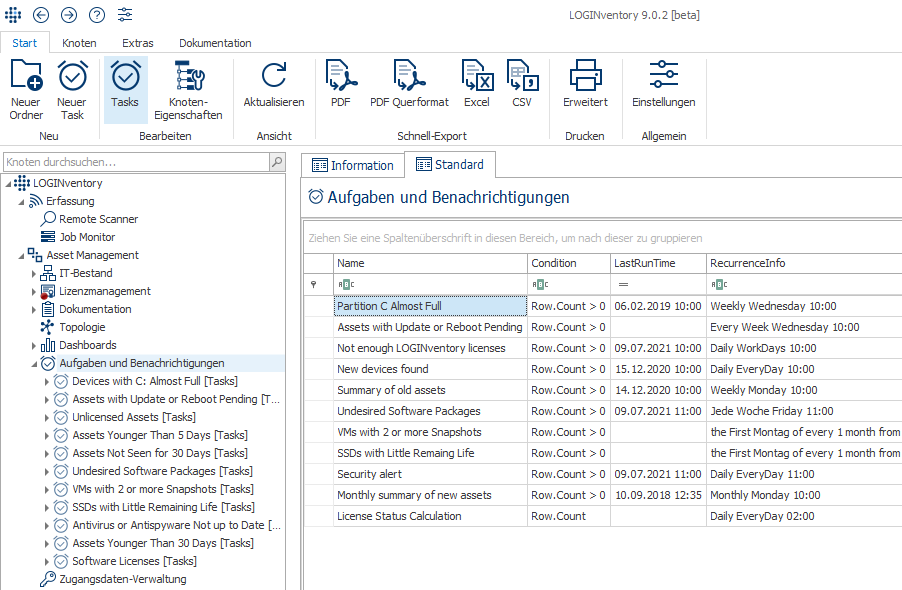The height and width of the screenshot is (590, 902).
Task: Go back with the back arrow
Action: tap(41, 15)
